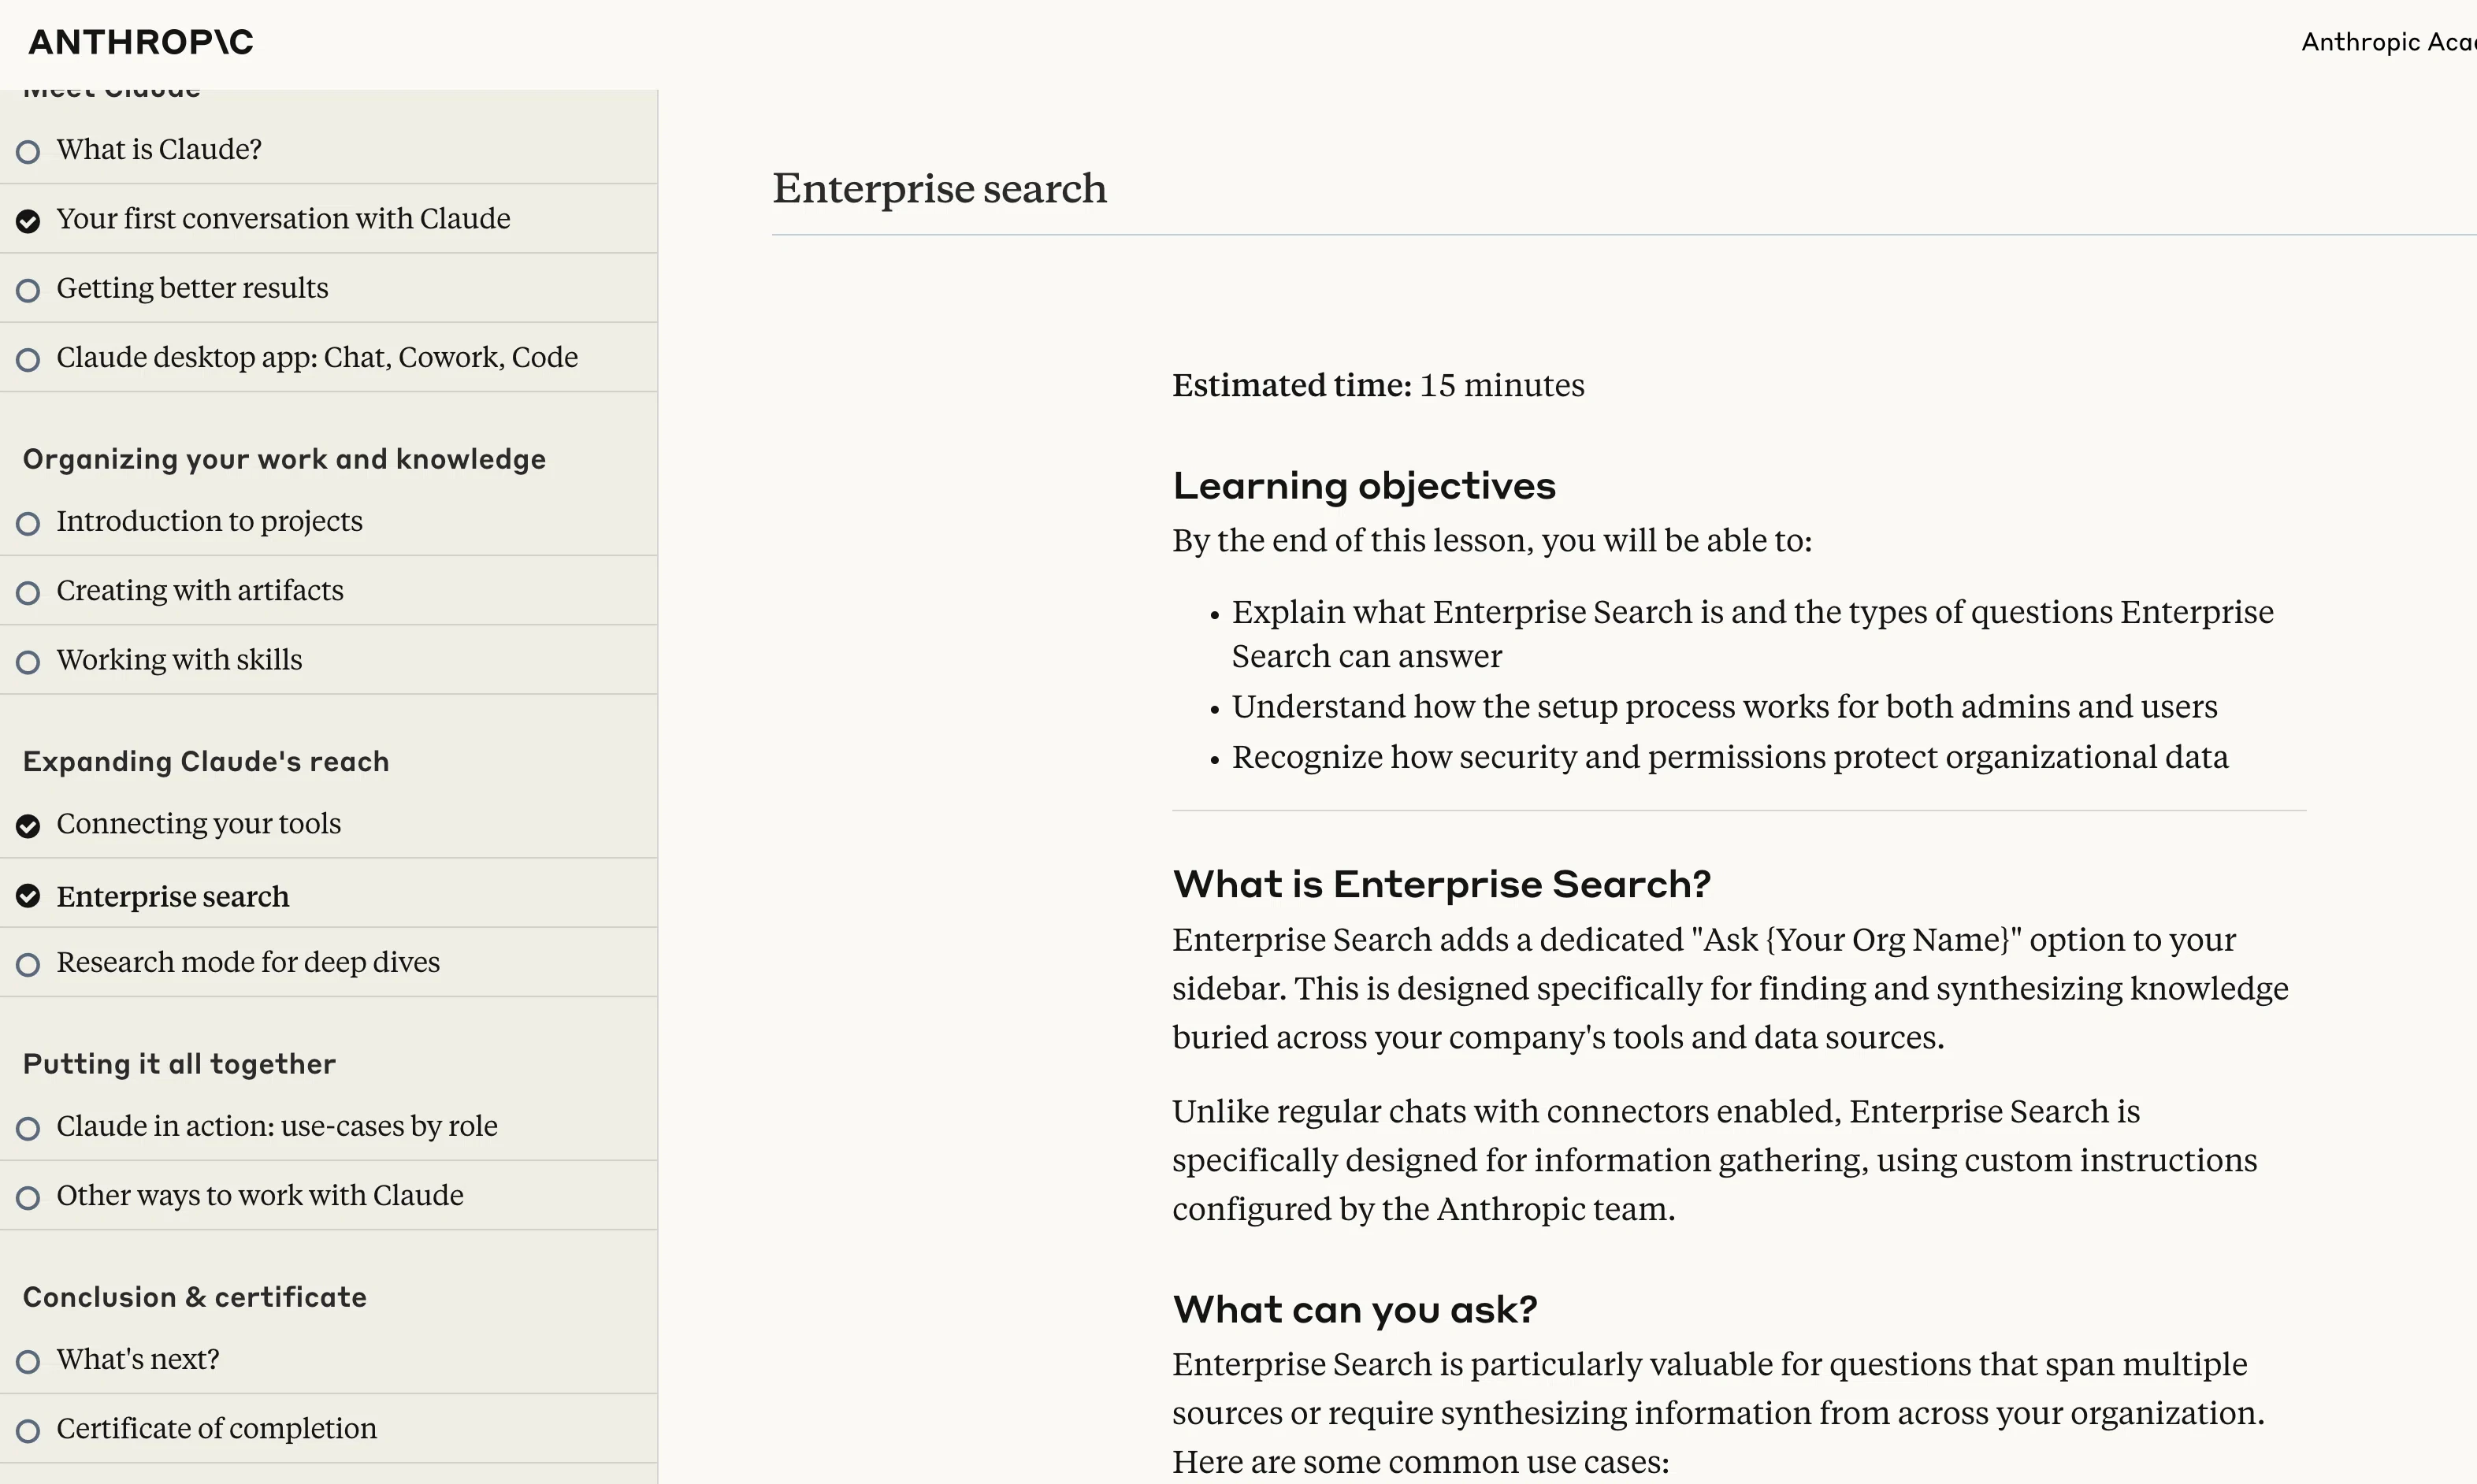Image resolution: width=2477 pixels, height=1484 pixels.
Task: Click the status circle next to Getting better results
Action: tap(28, 290)
